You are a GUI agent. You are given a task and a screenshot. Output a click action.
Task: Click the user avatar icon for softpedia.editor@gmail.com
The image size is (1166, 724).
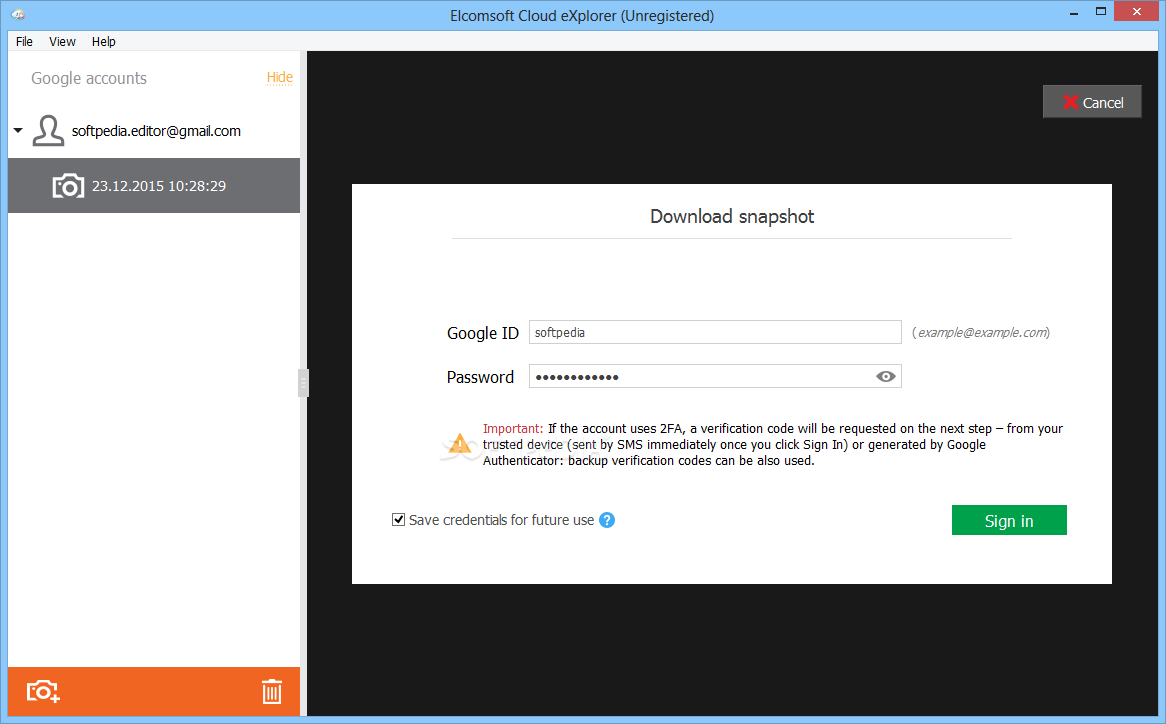click(48, 131)
